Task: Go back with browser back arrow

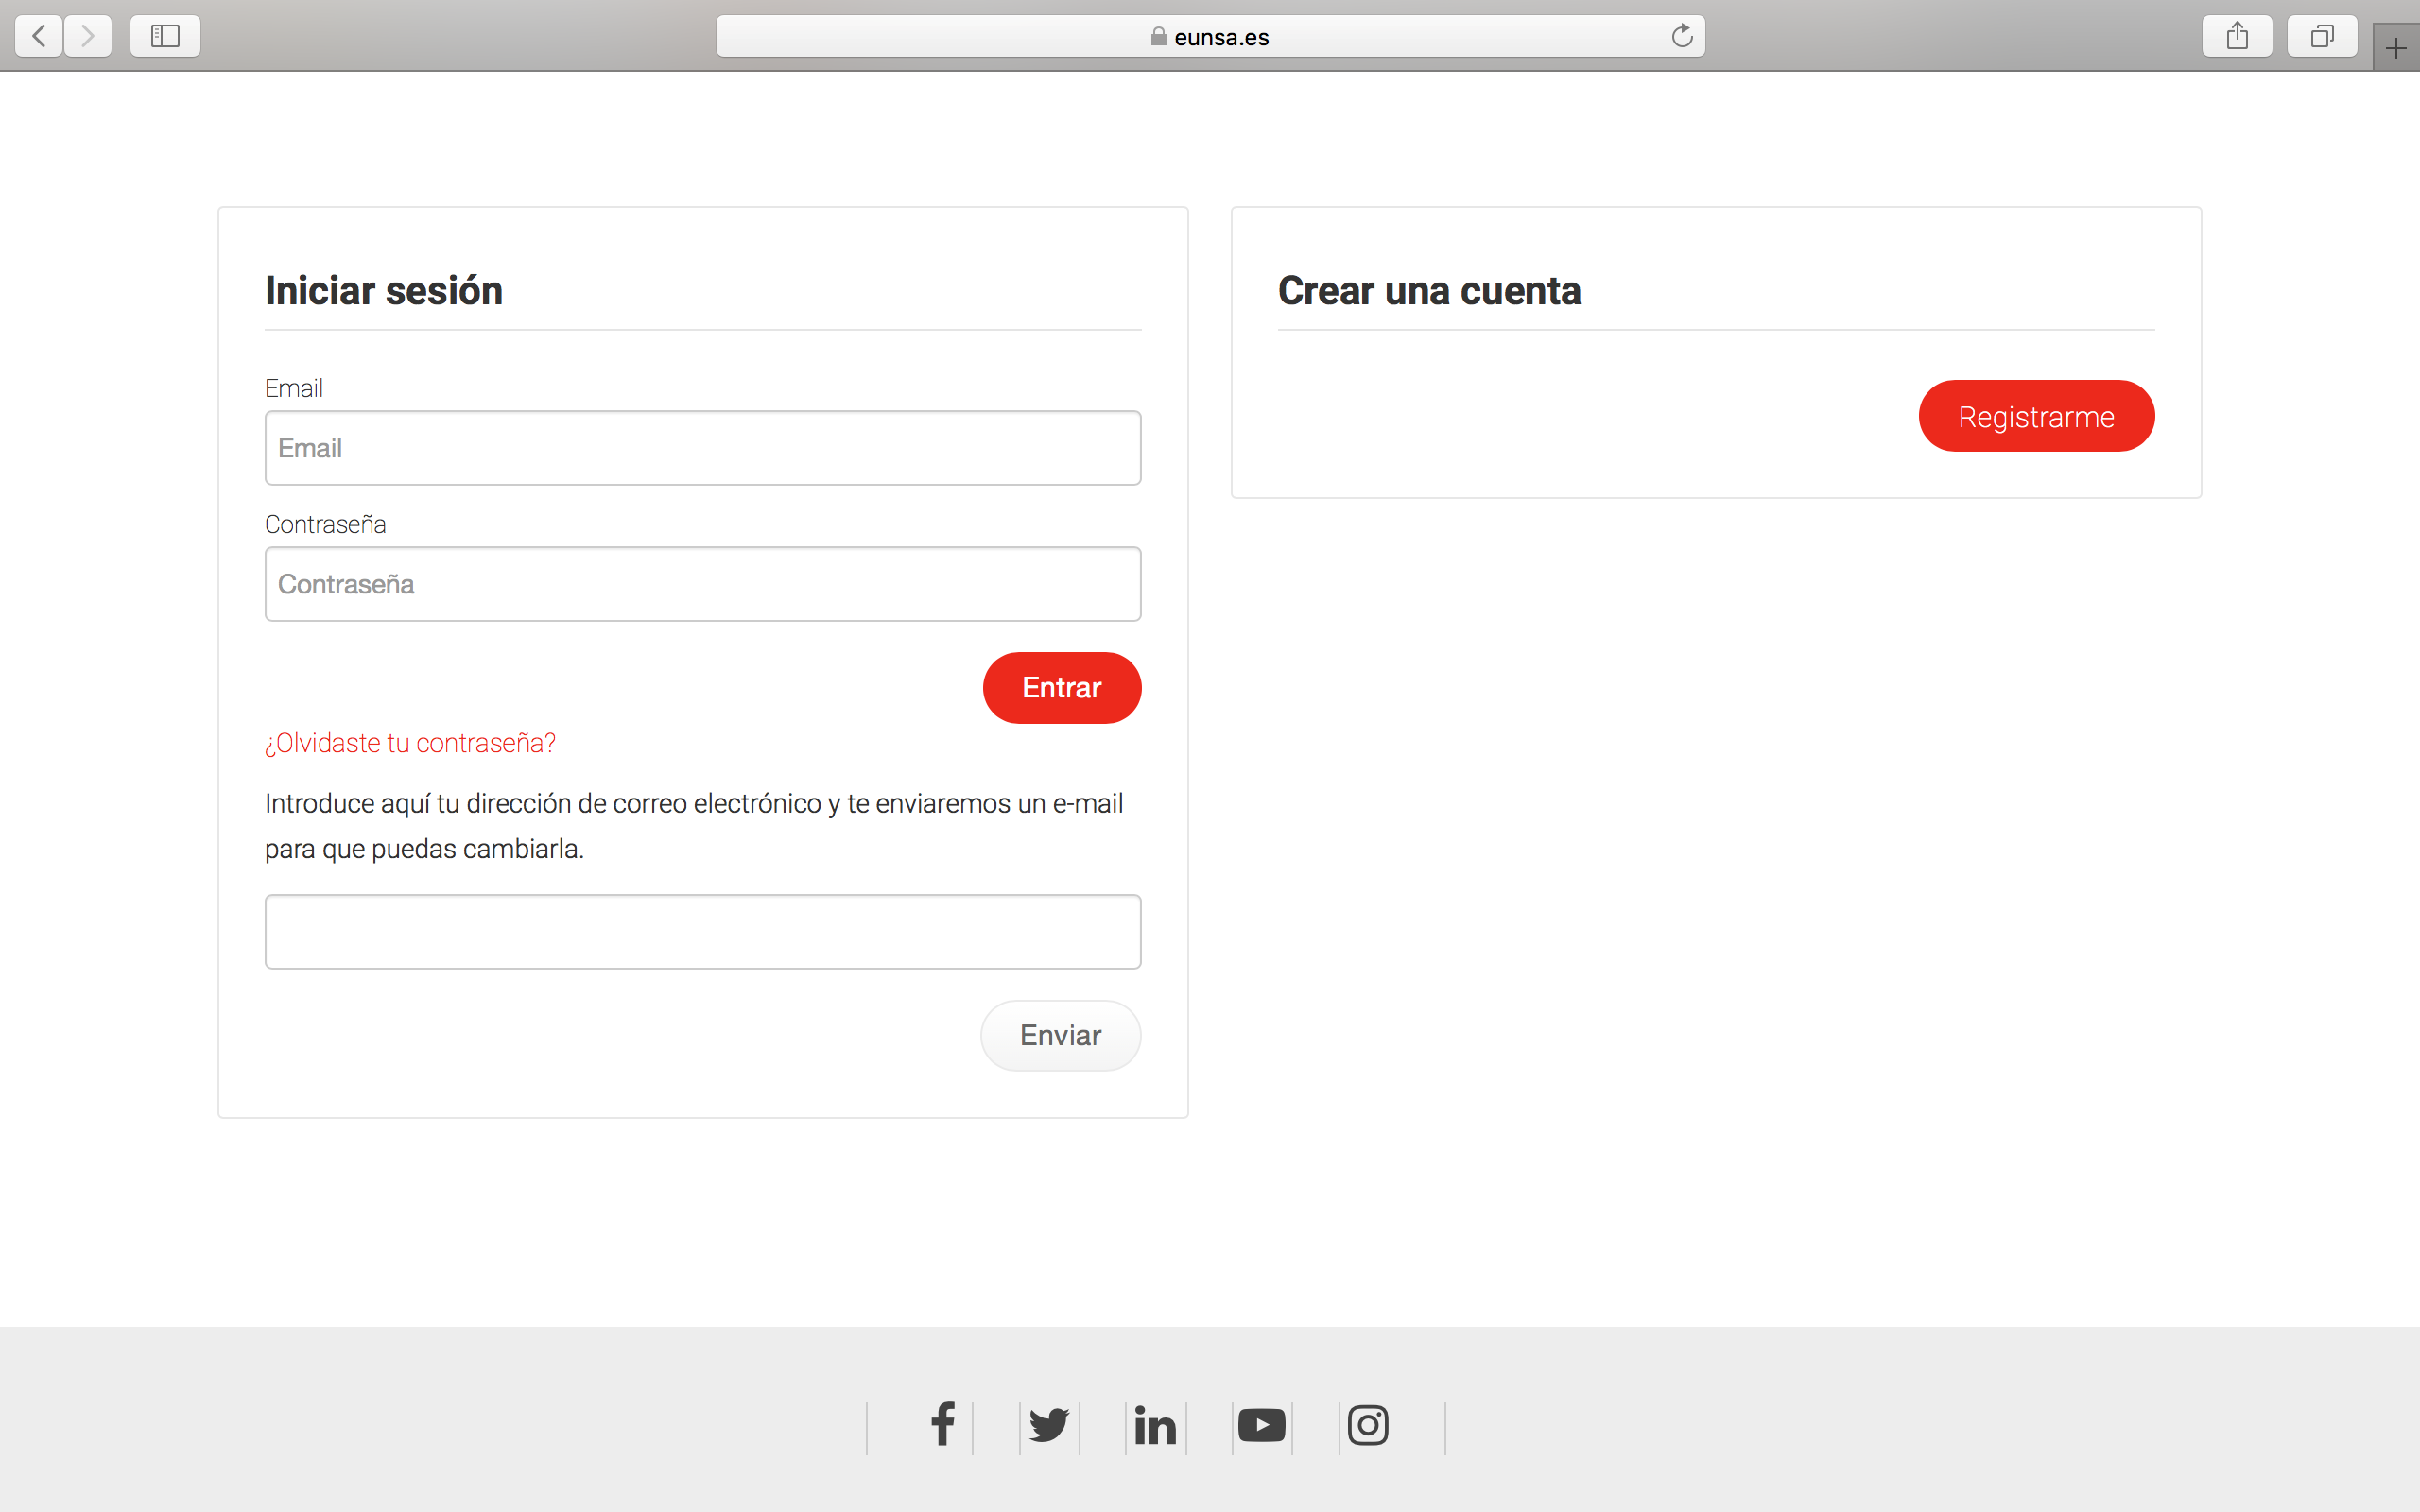Action: coord(39,37)
